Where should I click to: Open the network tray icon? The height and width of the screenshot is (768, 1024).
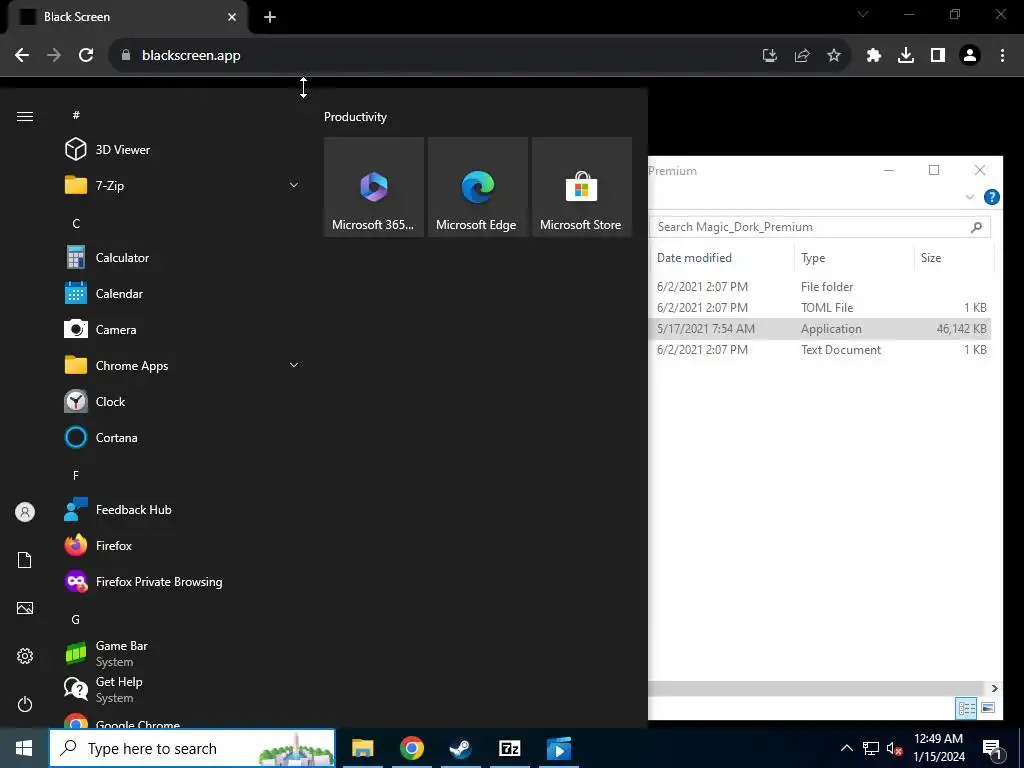tap(871, 748)
